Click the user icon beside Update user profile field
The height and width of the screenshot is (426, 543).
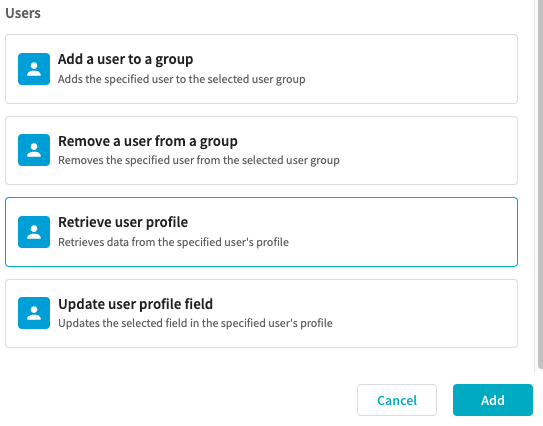[34, 313]
